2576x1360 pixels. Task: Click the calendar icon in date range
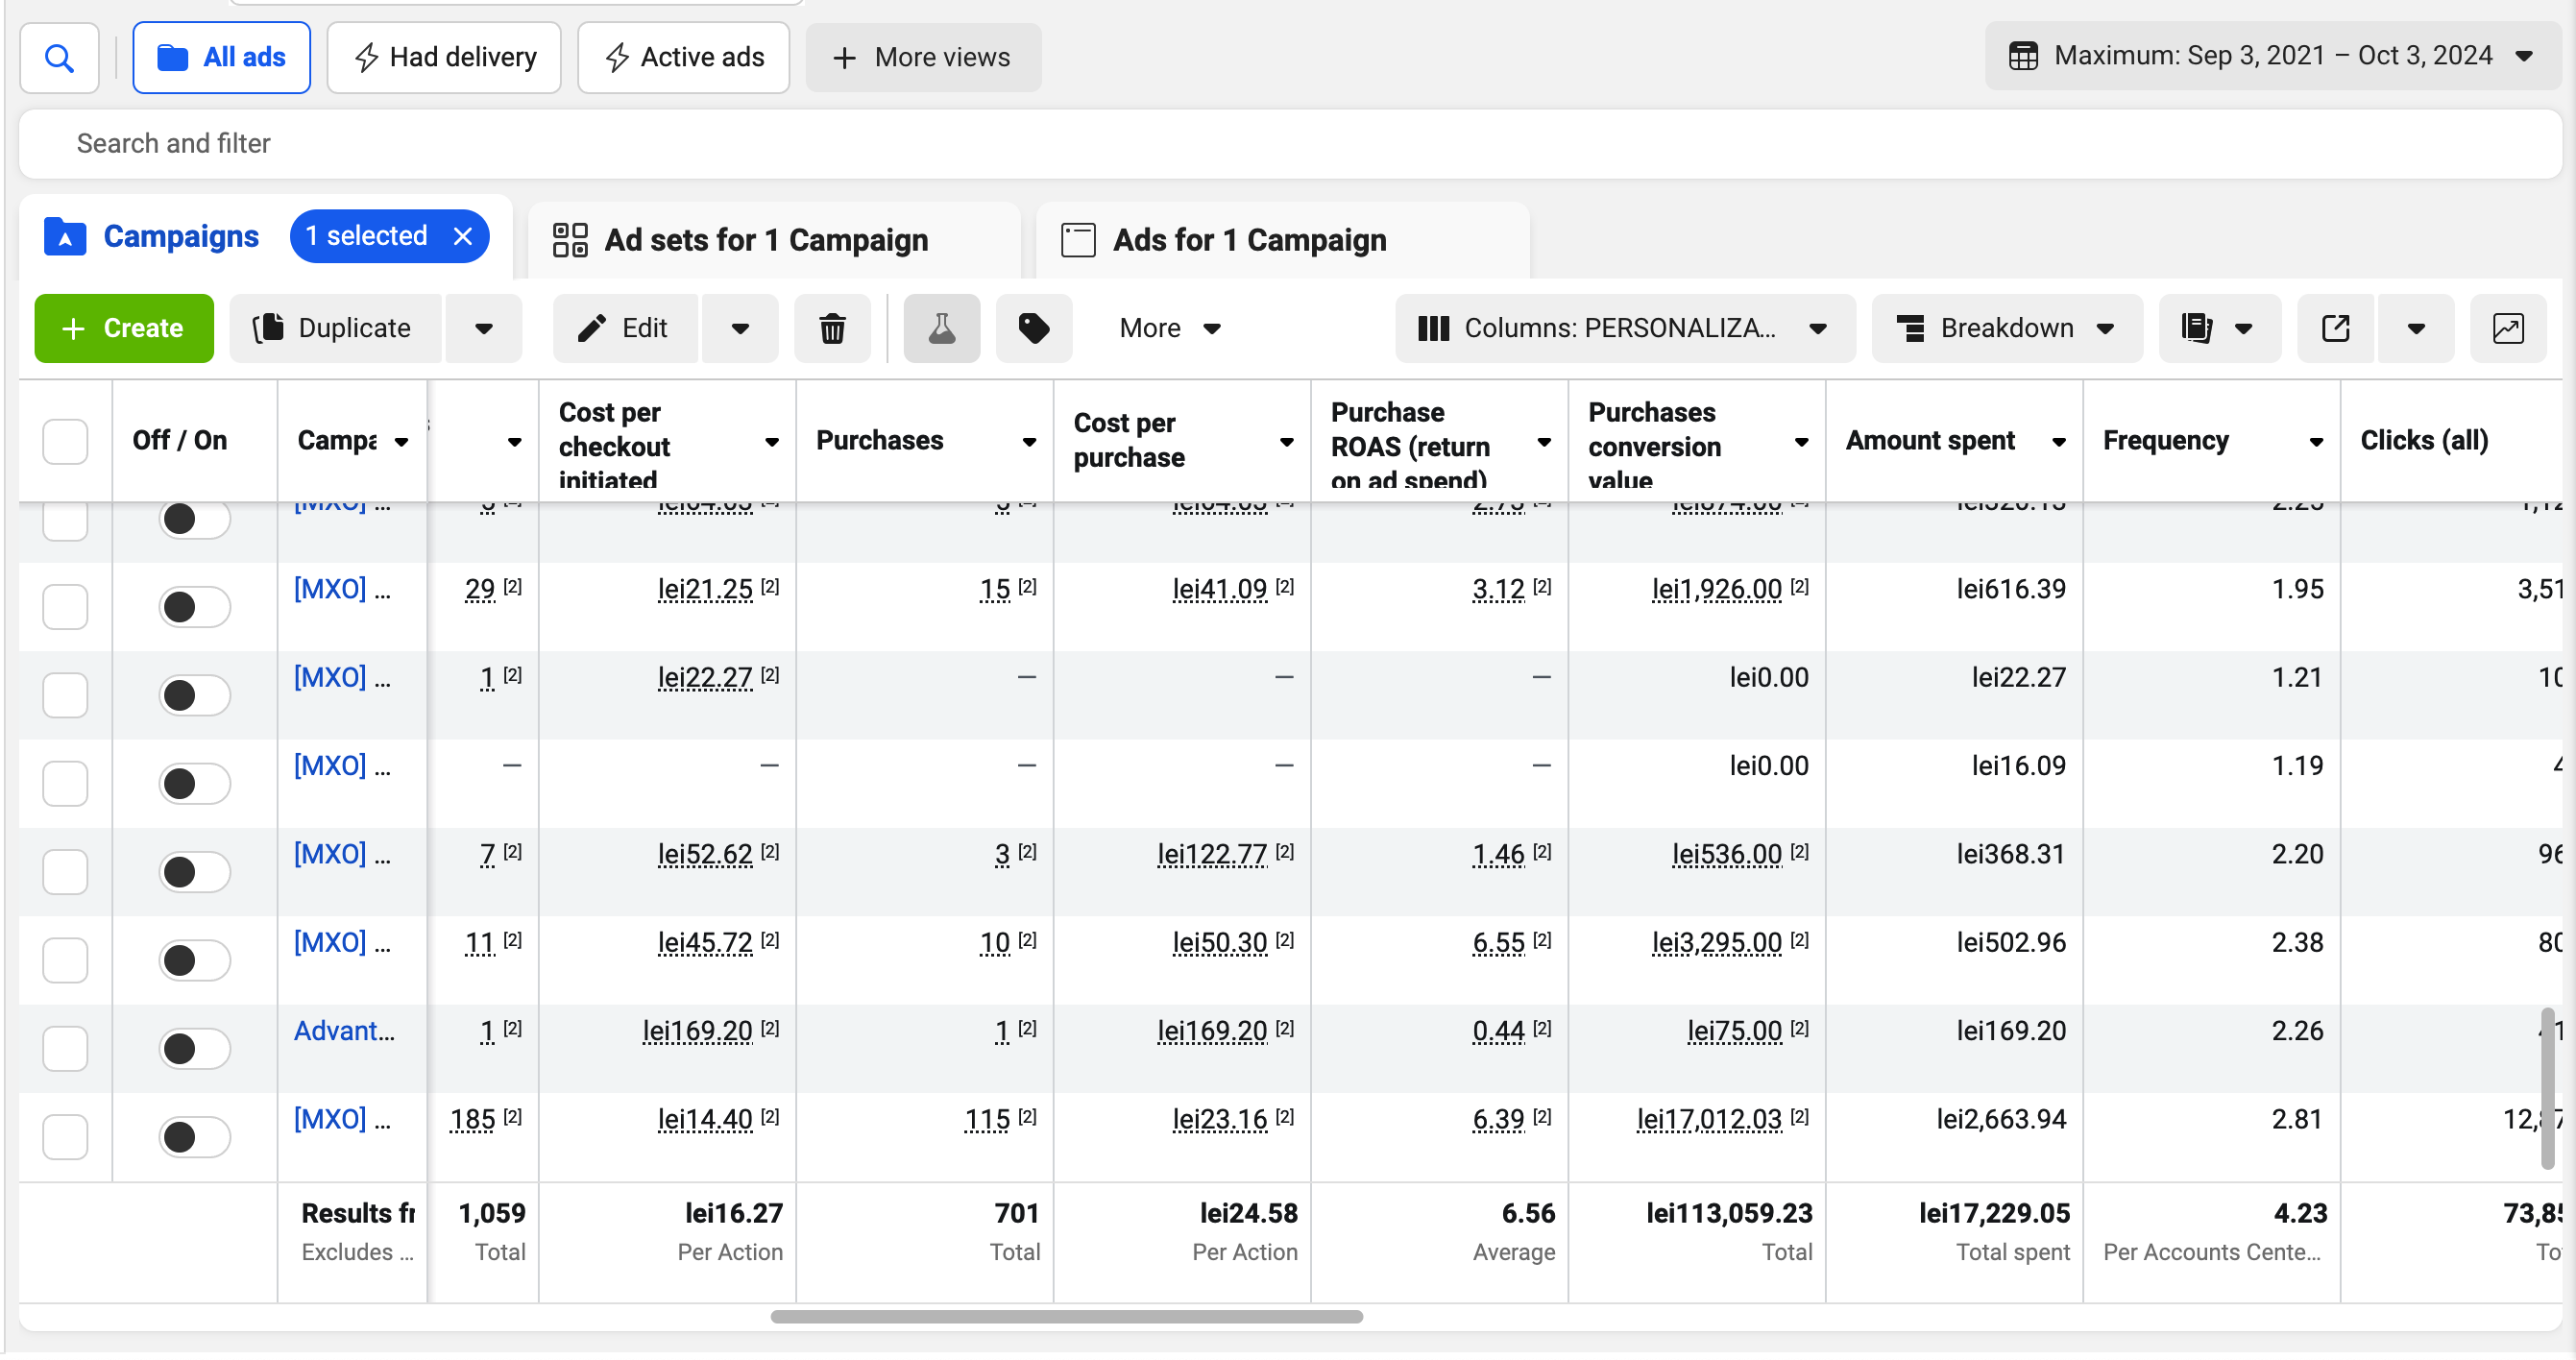pyautogui.click(x=2023, y=56)
